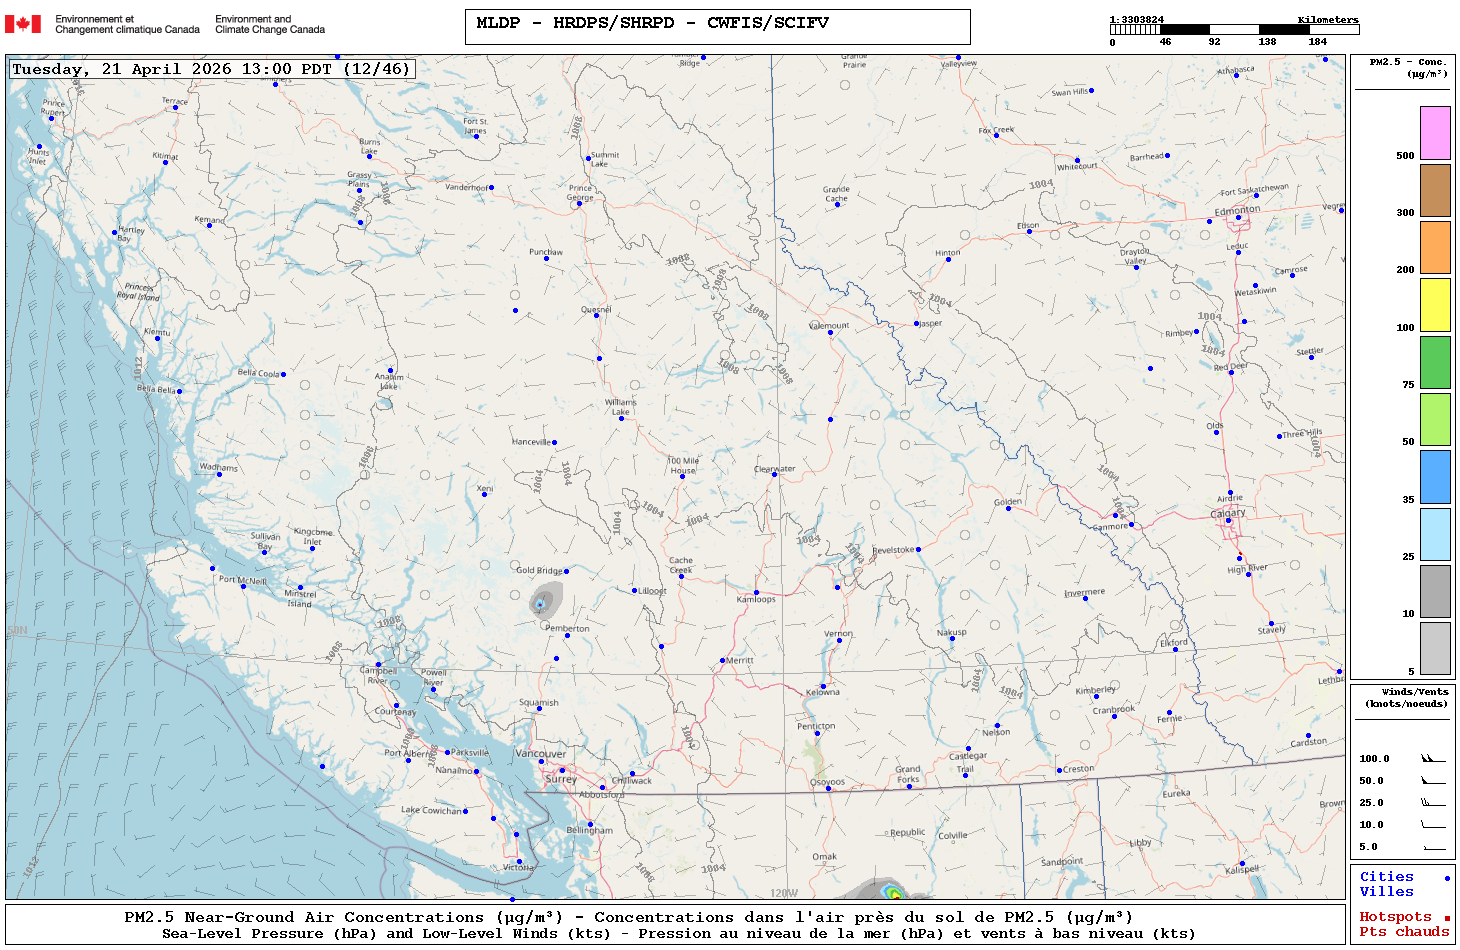Viewport: 1460px width, 950px height.
Task: Click the red Hotspots legend marker
Action: tap(1446, 918)
